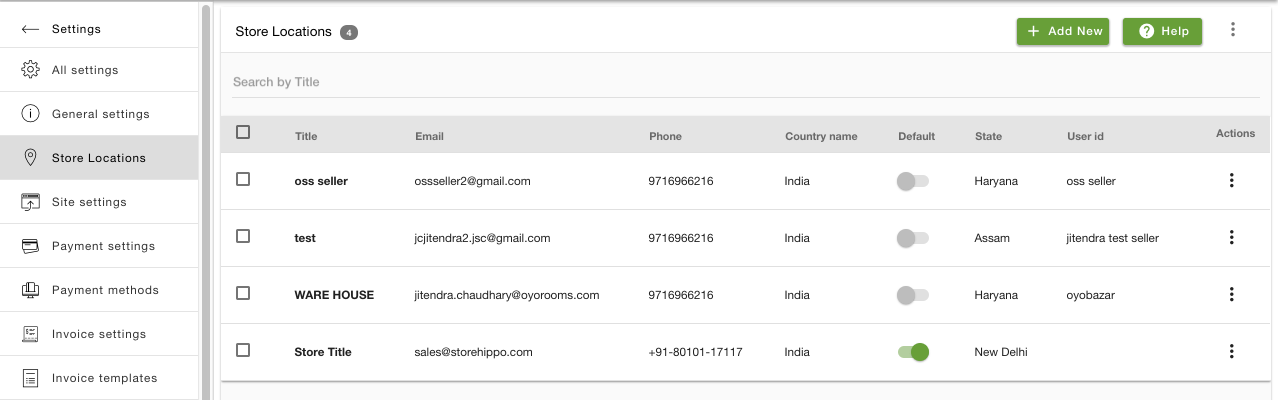
Task: Click Site settings icon in sidebar
Action: pyautogui.click(x=30, y=202)
